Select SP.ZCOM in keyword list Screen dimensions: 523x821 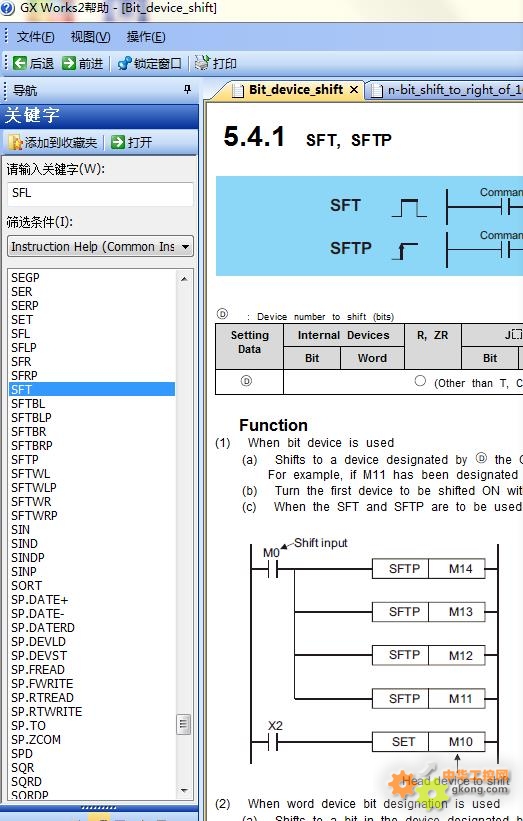click(x=36, y=740)
